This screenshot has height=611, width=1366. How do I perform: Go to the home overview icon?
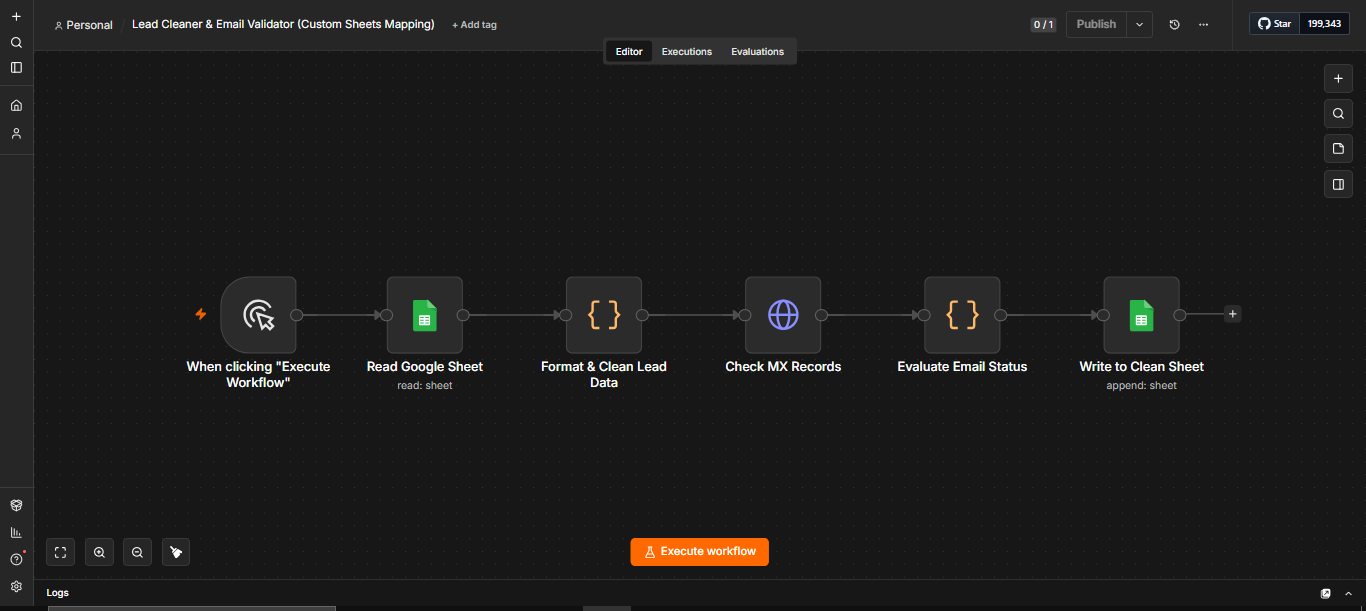tap(16, 105)
